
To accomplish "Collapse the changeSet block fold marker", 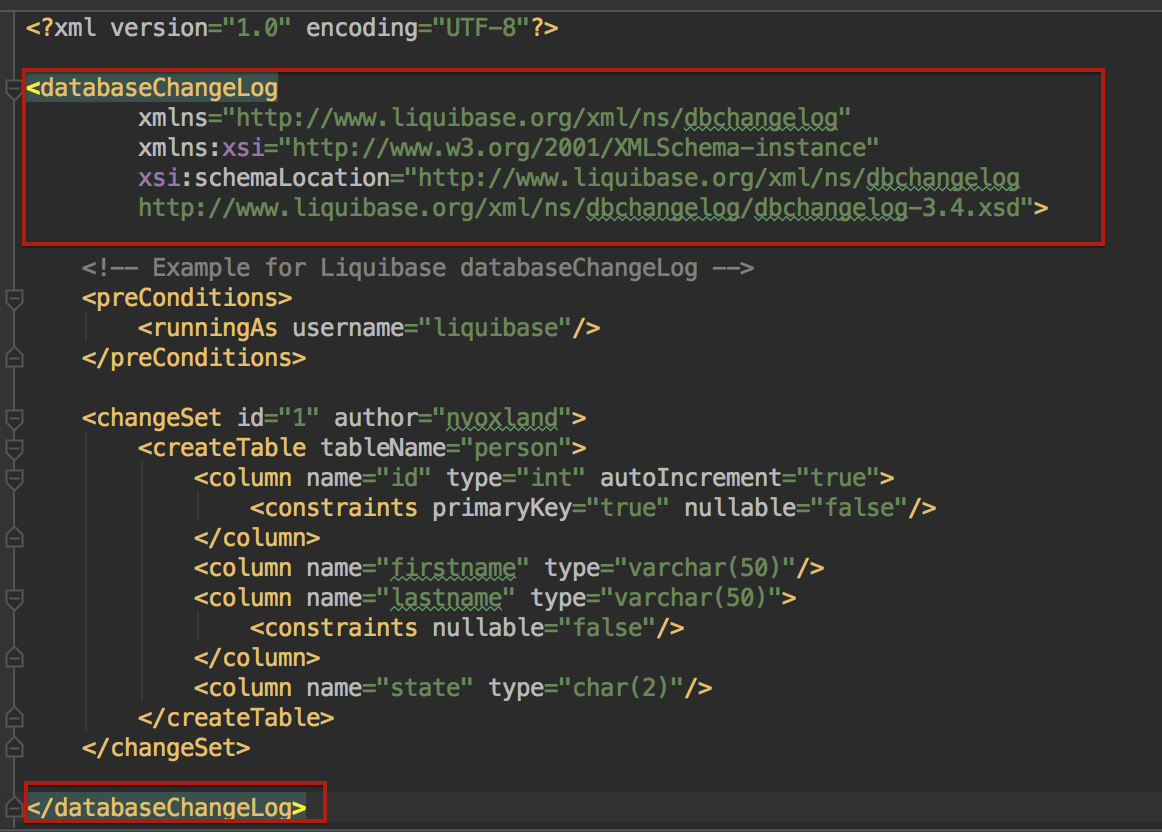I will [x=13, y=419].
